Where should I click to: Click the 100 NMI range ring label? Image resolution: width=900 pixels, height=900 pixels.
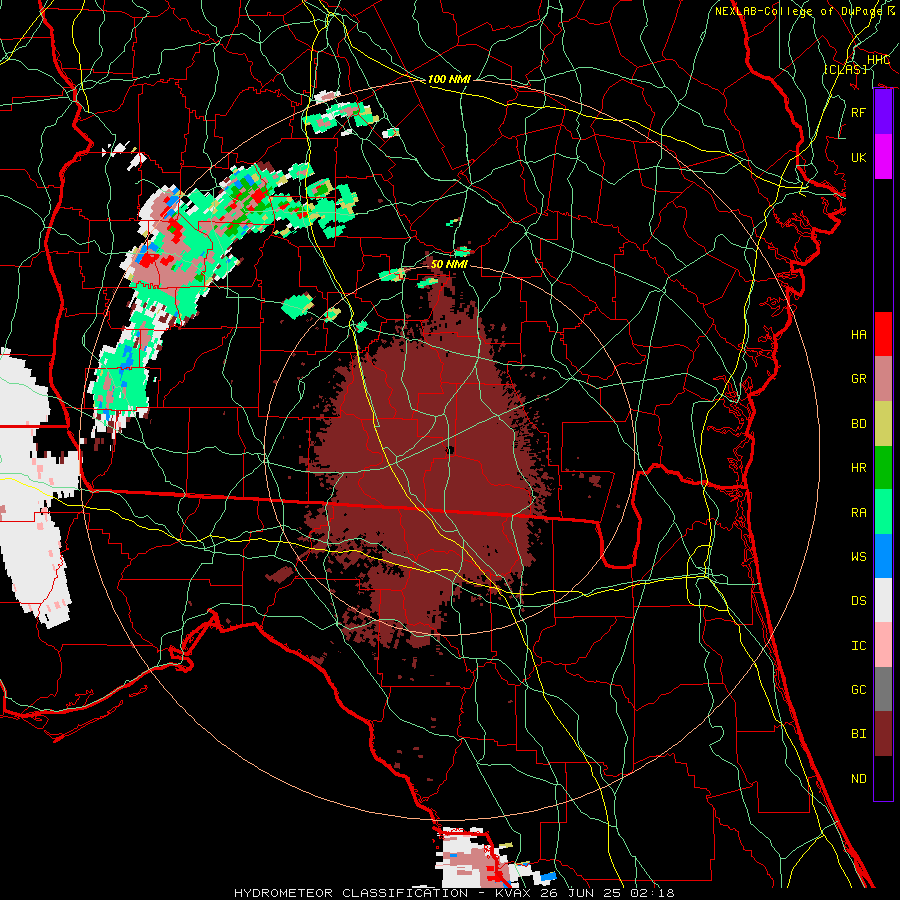click(449, 79)
